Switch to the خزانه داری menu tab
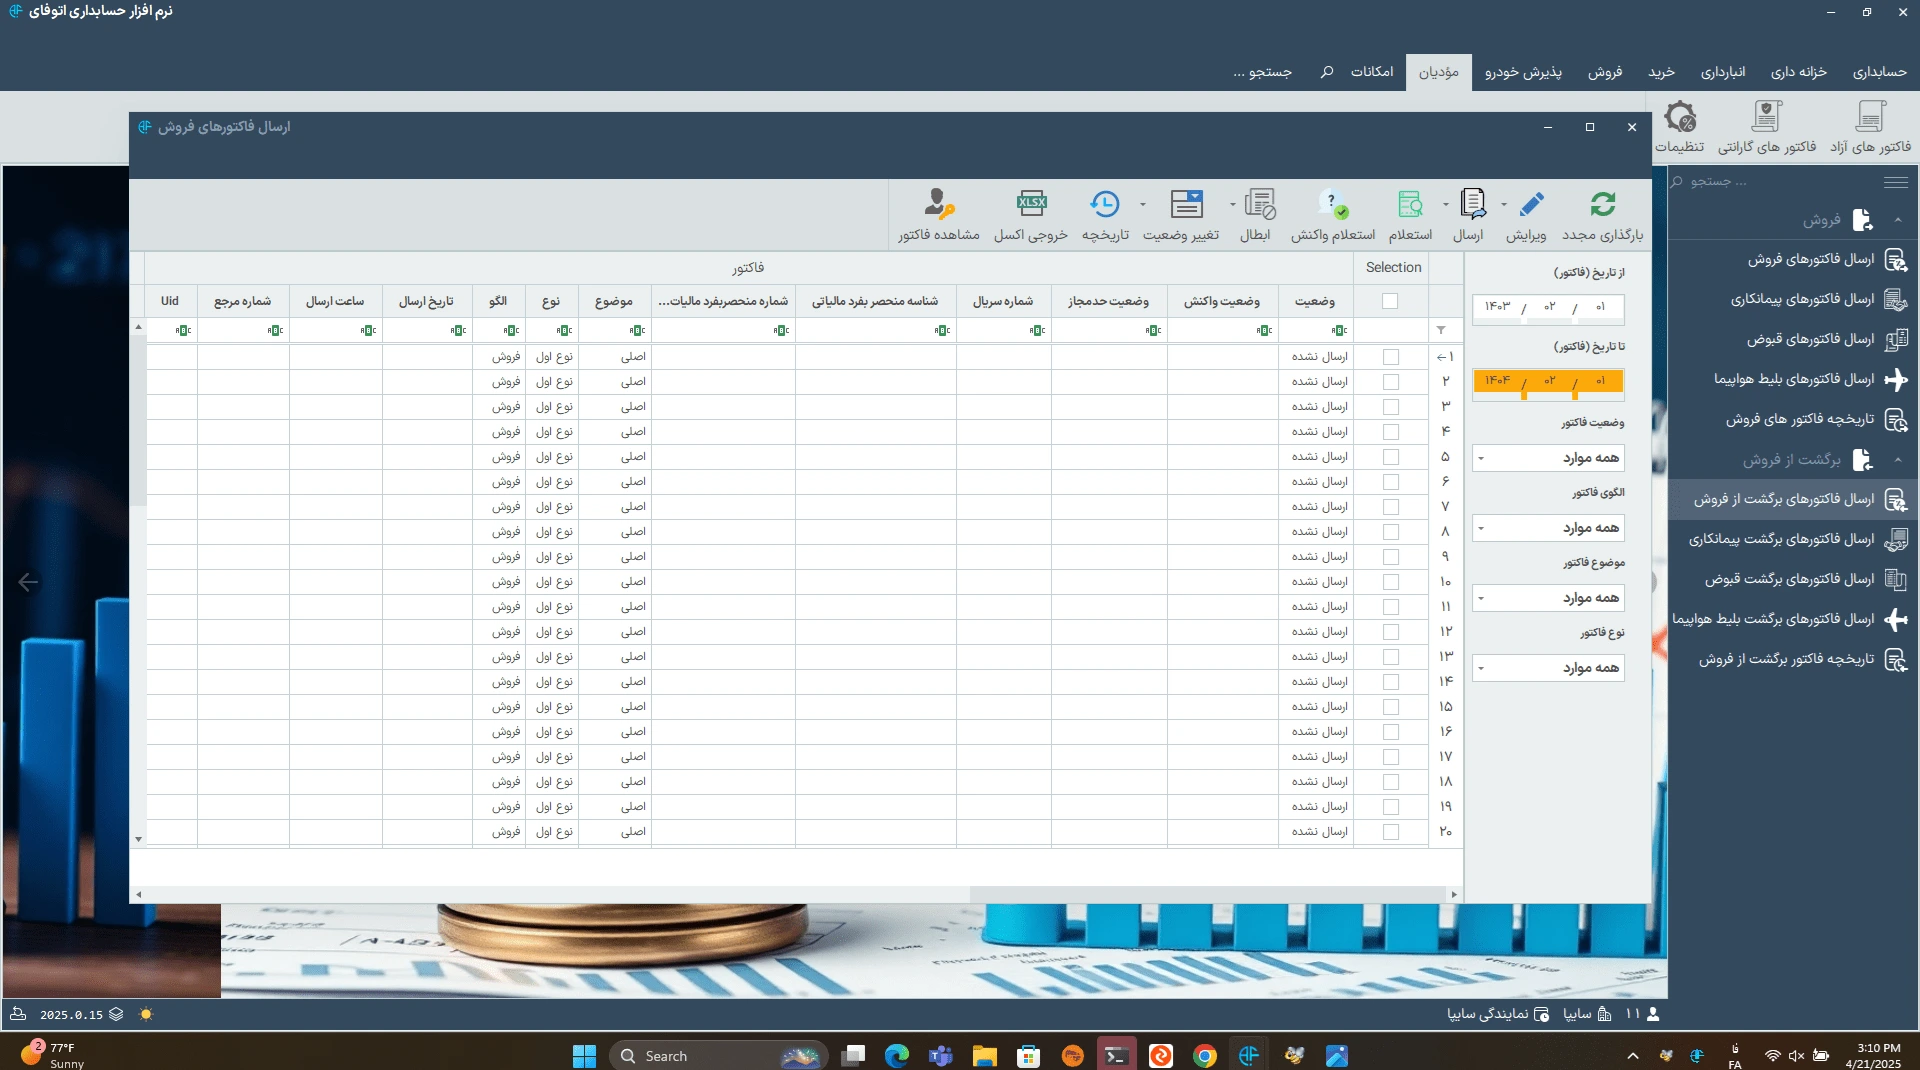Viewport: 1920px width, 1070px height. 1798,72
